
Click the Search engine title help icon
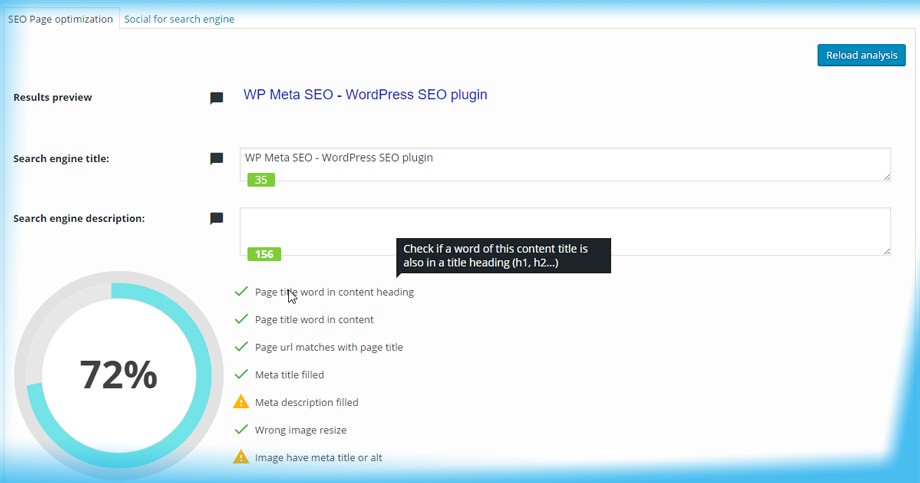coord(217,158)
